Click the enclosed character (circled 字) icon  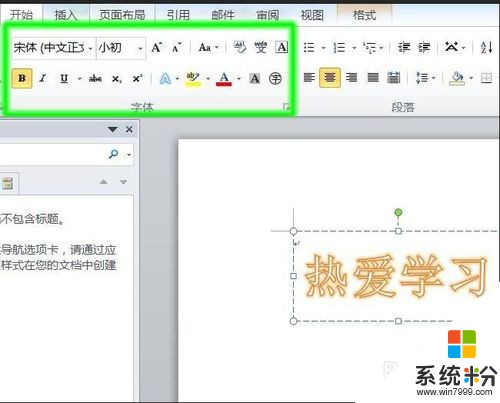[275, 79]
